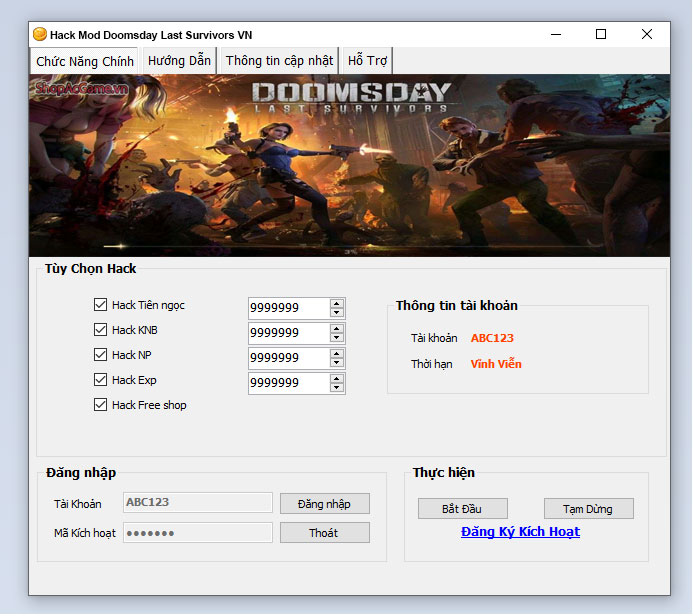
Task: Increase Hack KNB value with up arrow
Action: point(337,328)
